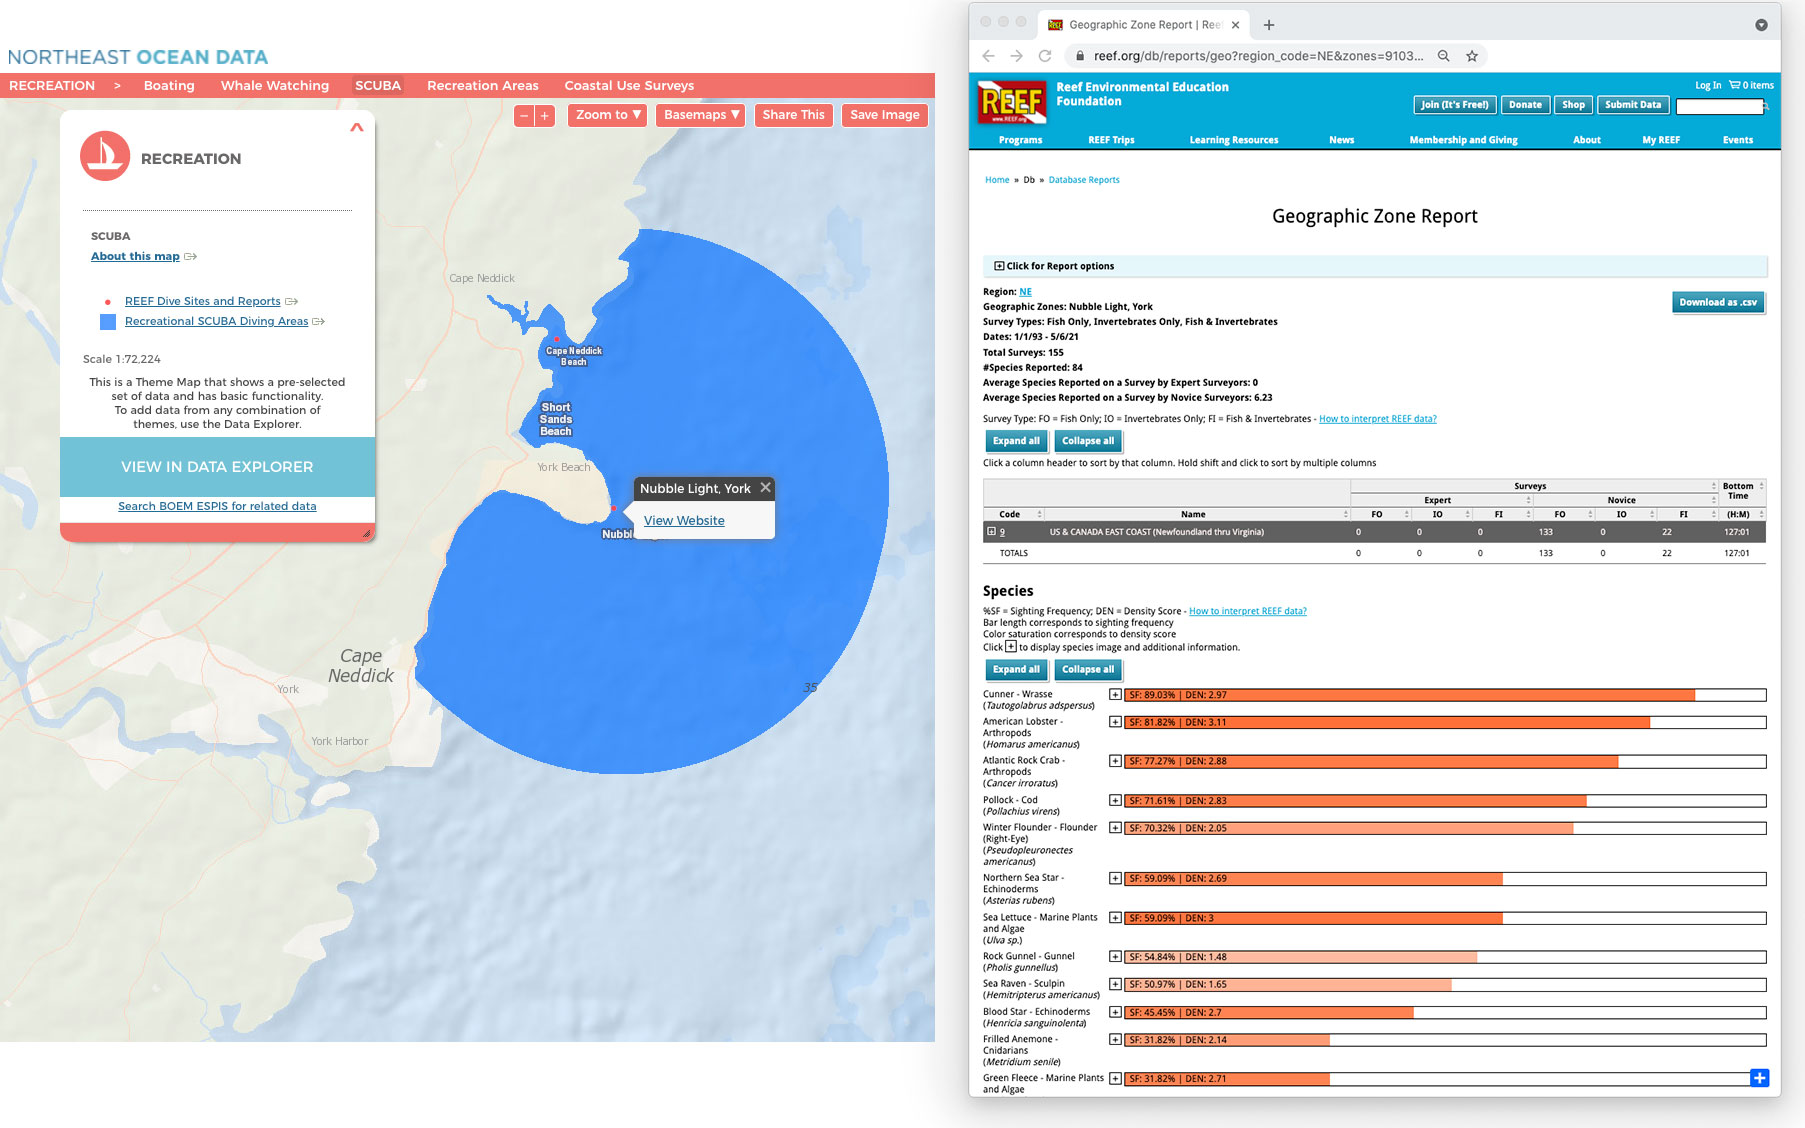Click Join (It's Free!) button
Image resolution: width=1805 pixels, height=1128 pixels.
(1455, 105)
